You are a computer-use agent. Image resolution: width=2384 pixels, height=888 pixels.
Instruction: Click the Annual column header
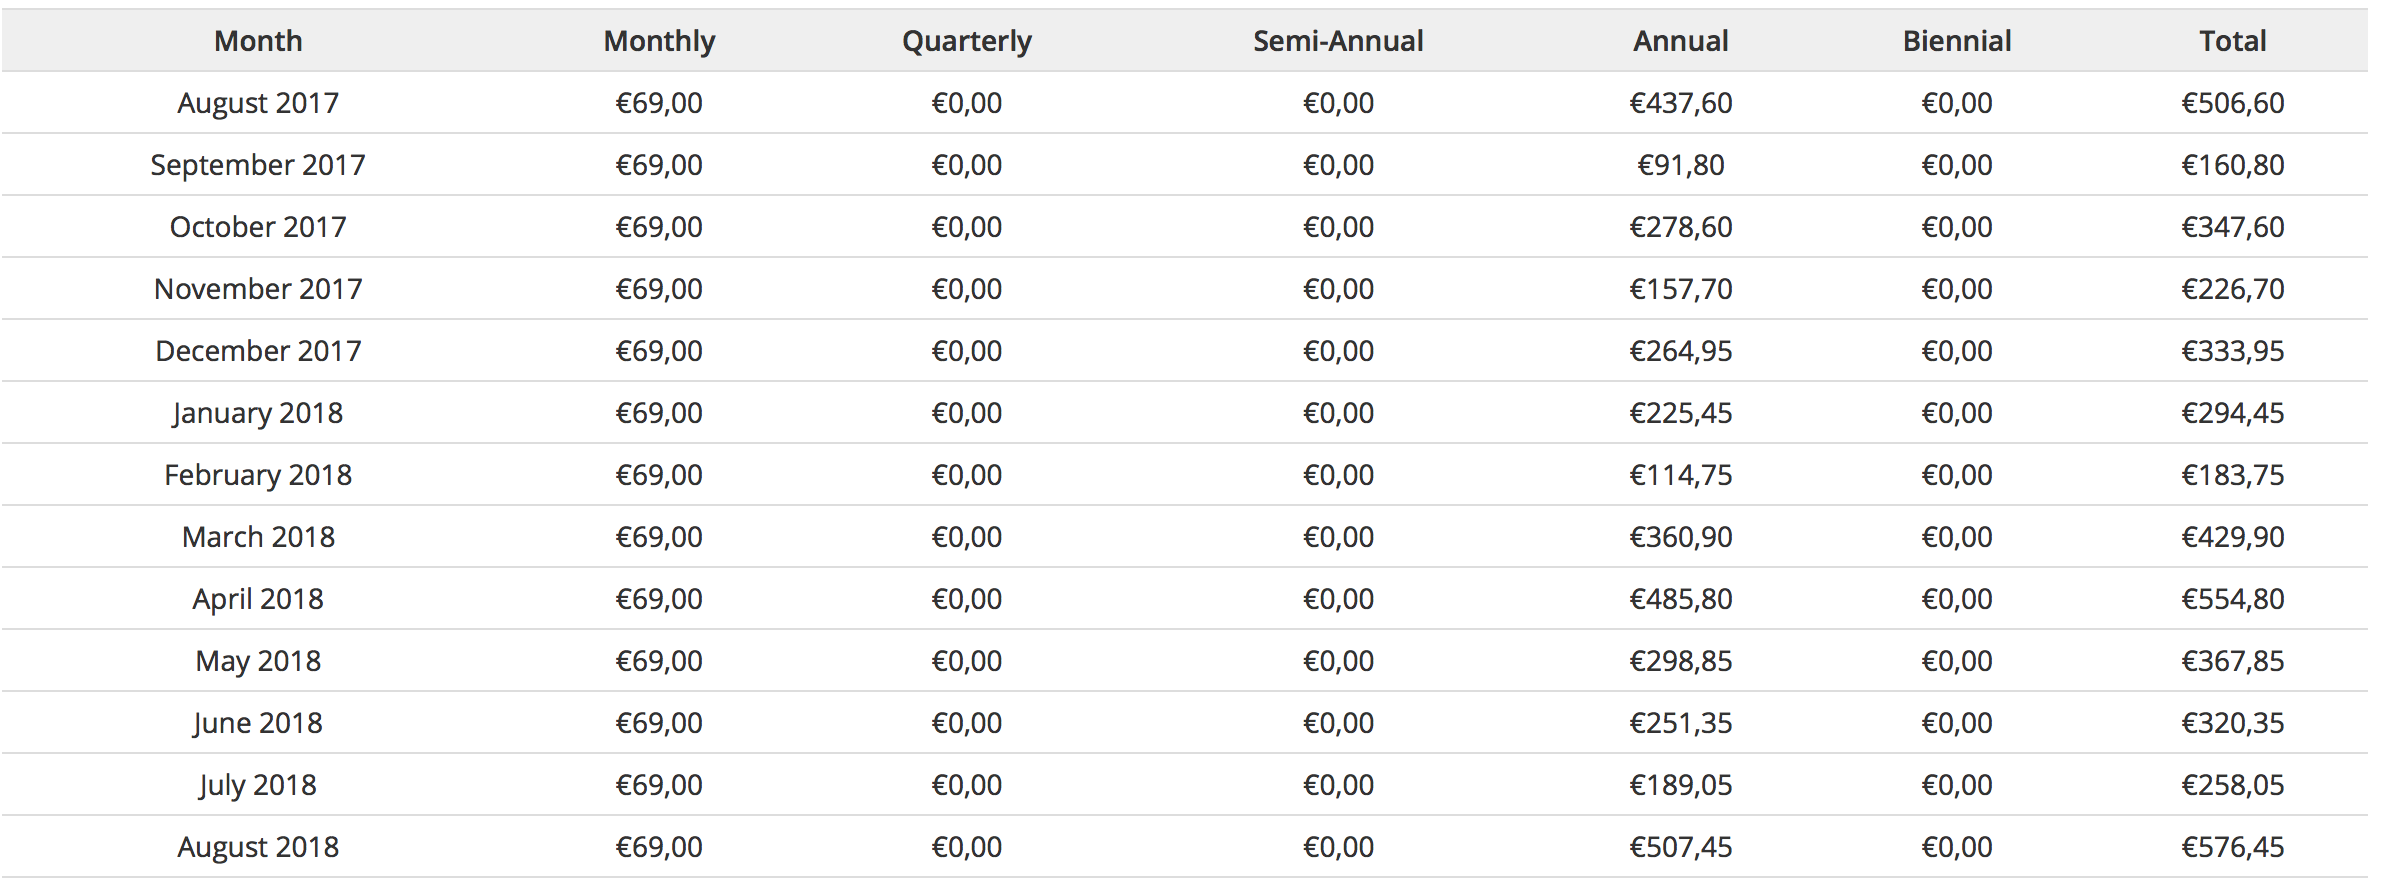[x=1681, y=41]
